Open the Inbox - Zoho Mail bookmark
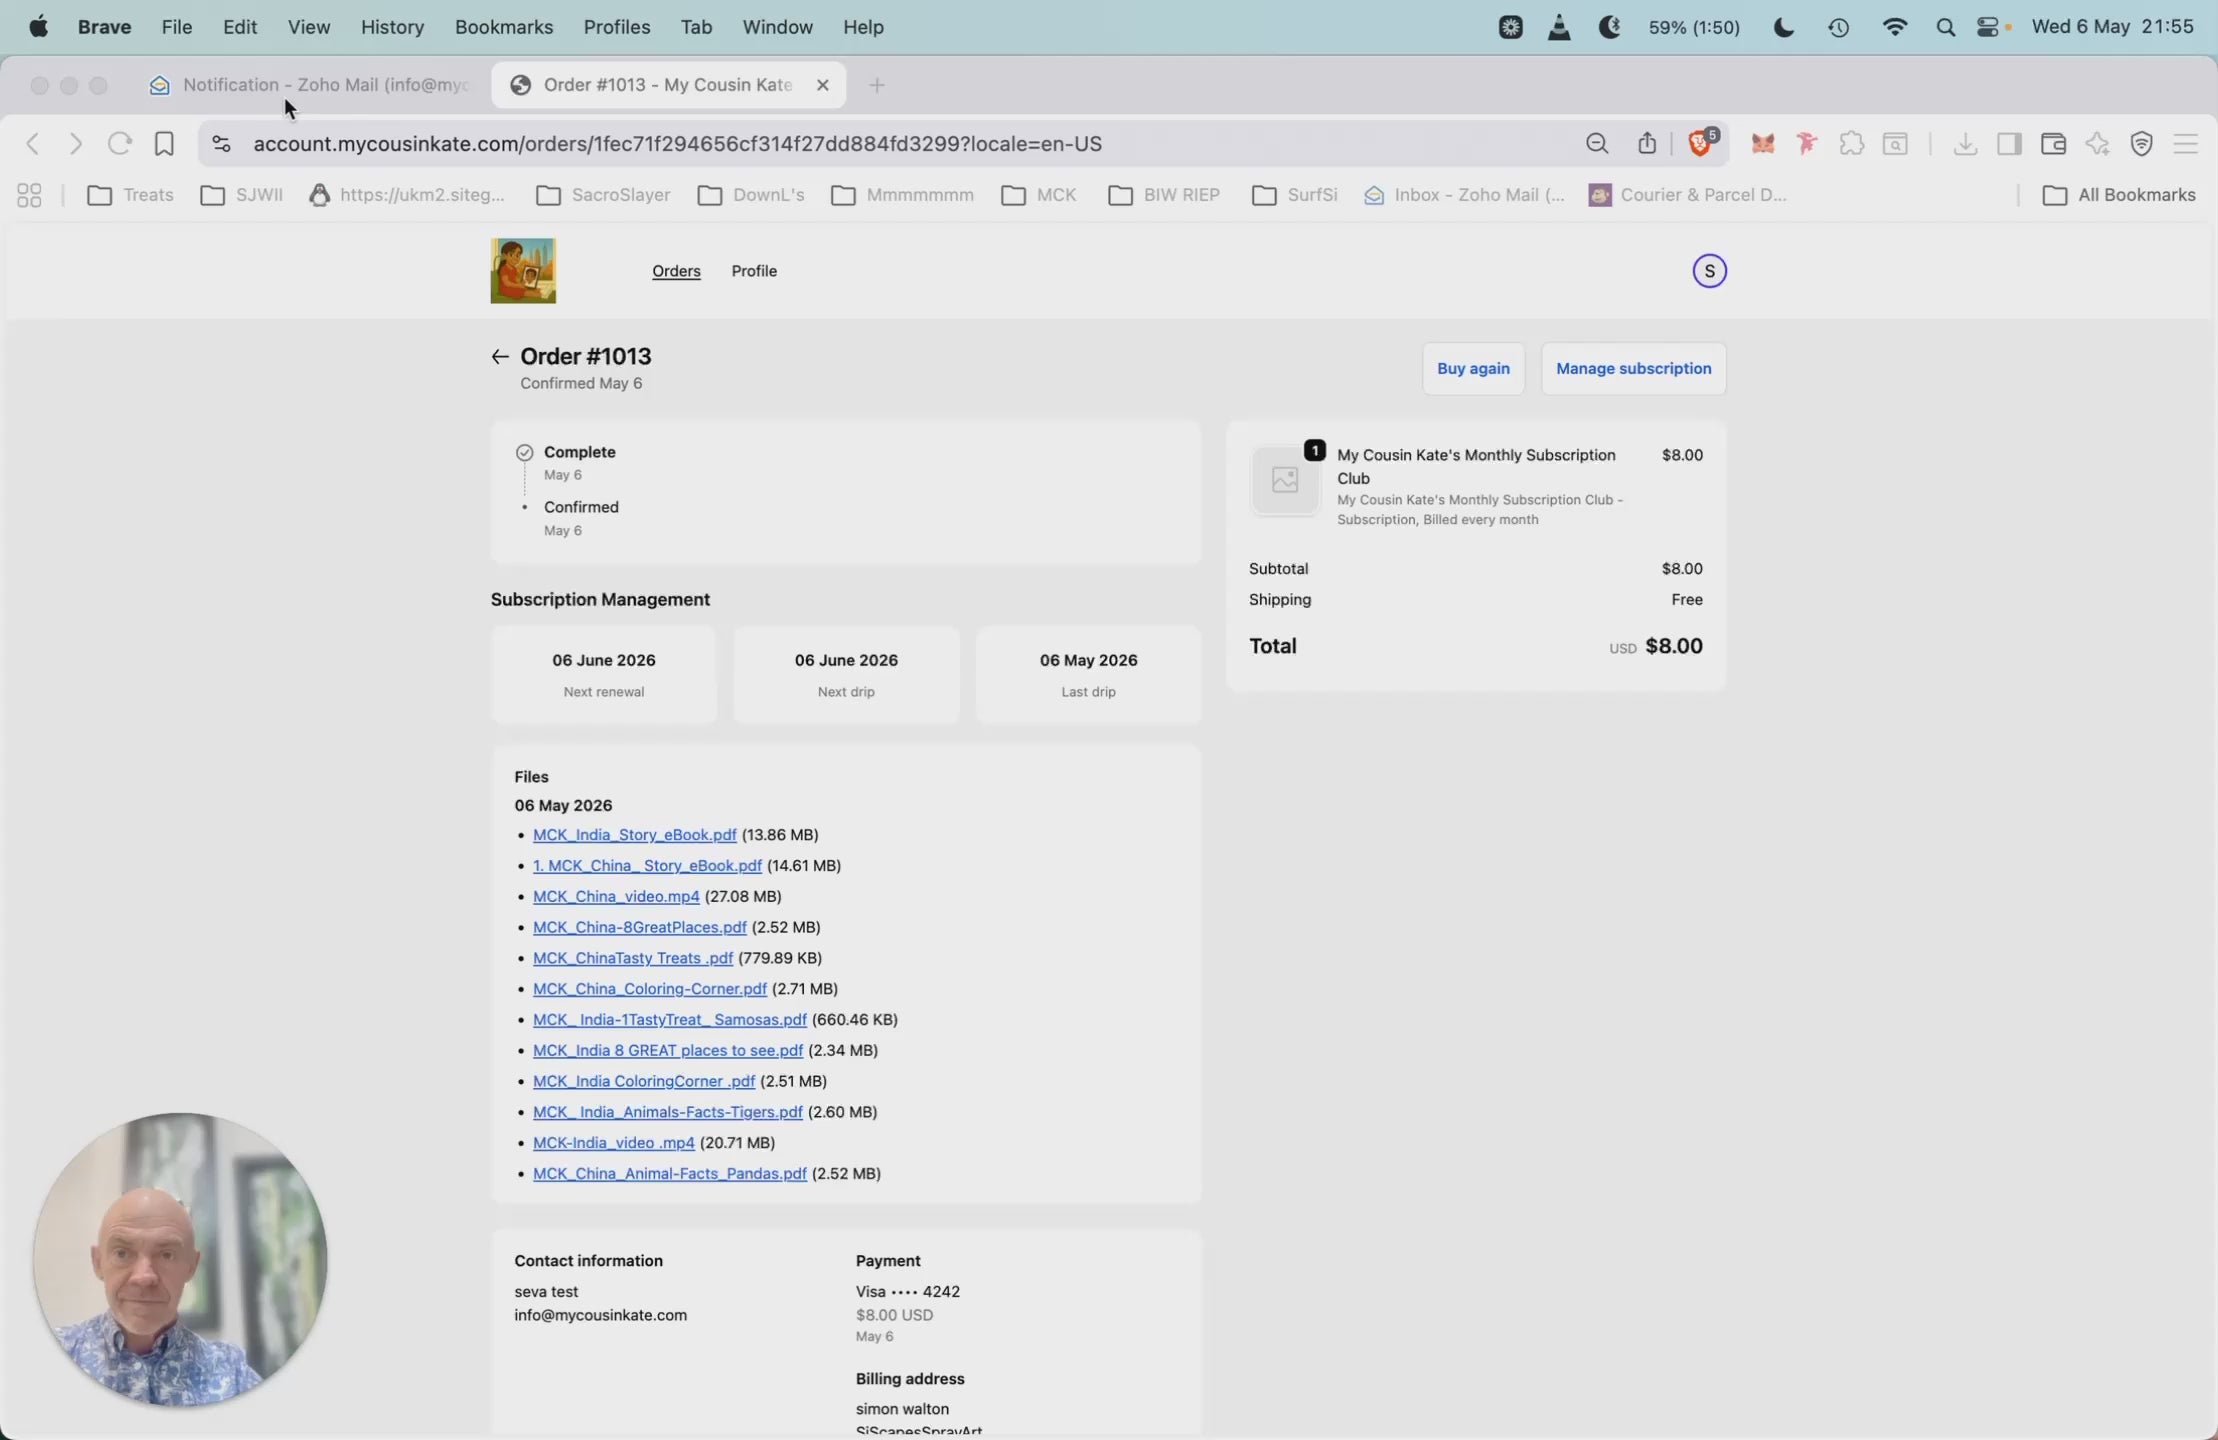This screenshot has height=1440, width=2218. click(x=1464, y=195)
